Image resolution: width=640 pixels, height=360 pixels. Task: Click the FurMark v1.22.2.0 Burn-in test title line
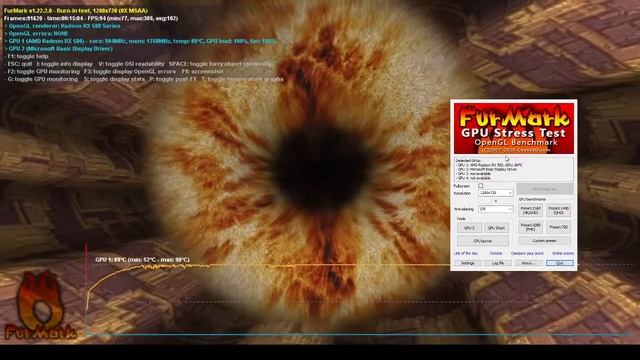pyautogui.click(x=76, y=11)
